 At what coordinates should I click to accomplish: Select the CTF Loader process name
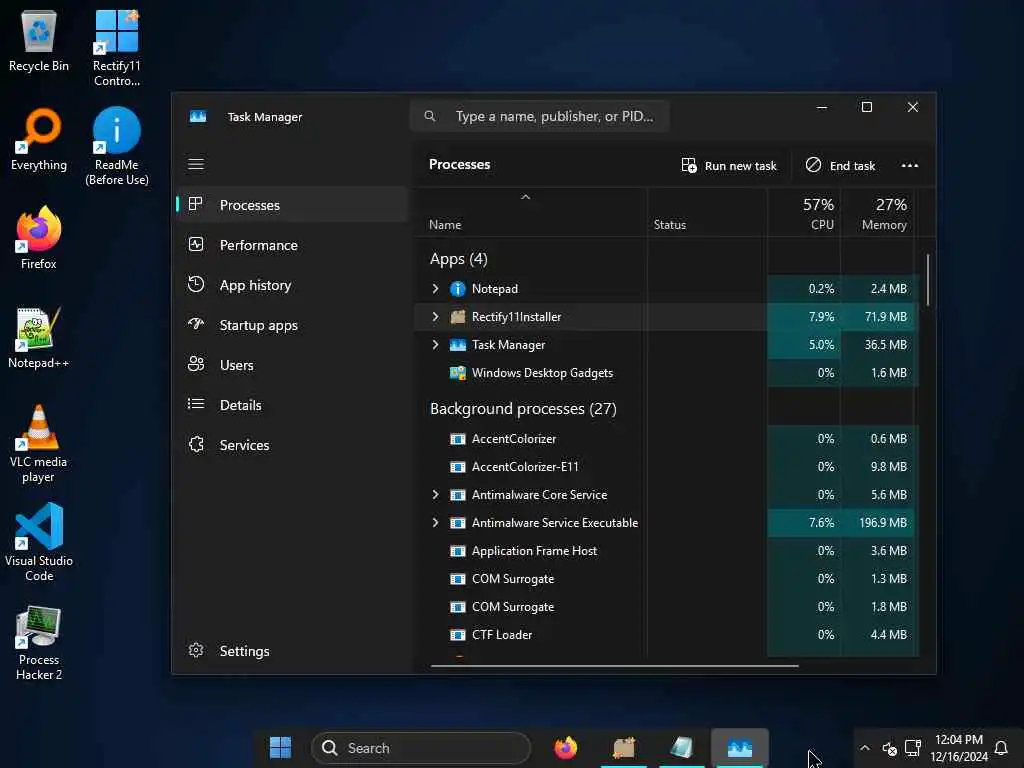click(502, 635)
